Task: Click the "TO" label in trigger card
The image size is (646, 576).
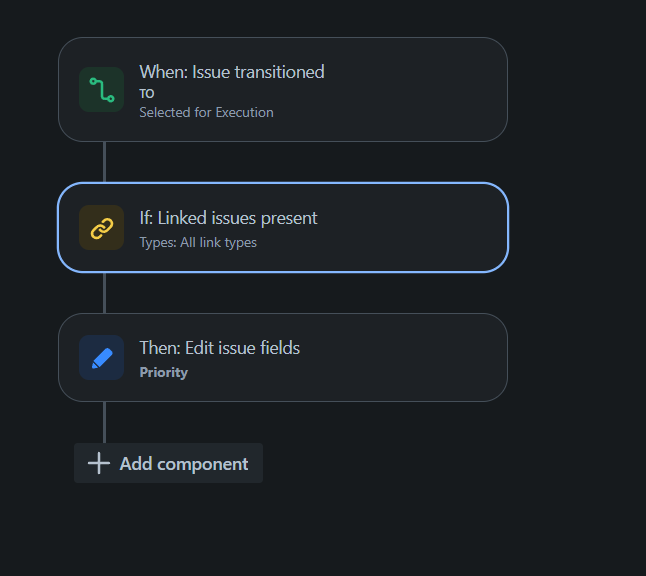Action: [x=147, y=93]
